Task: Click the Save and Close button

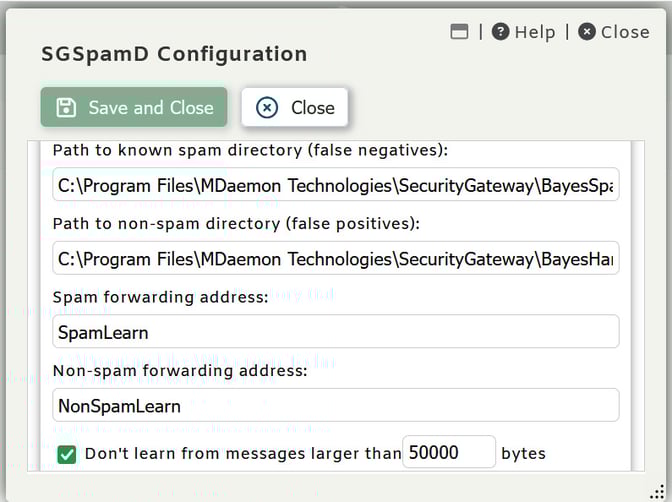Action: [134, 107]
